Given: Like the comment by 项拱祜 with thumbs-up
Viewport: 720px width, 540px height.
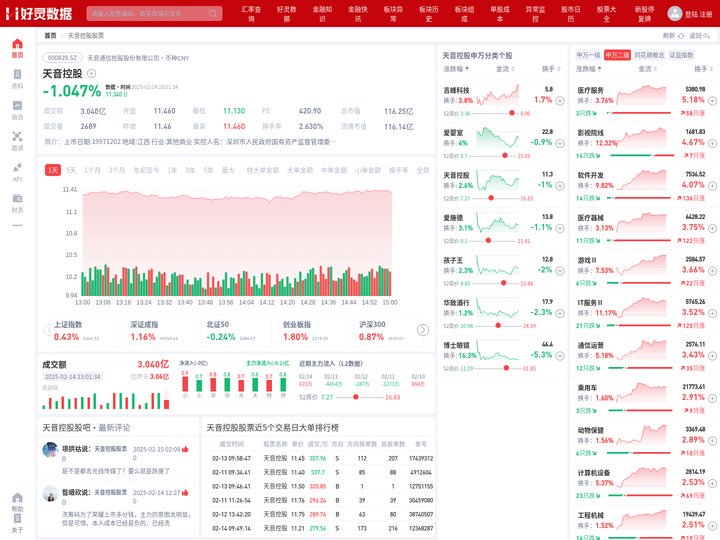Looking at the screenshot, I should click(185, 449).
